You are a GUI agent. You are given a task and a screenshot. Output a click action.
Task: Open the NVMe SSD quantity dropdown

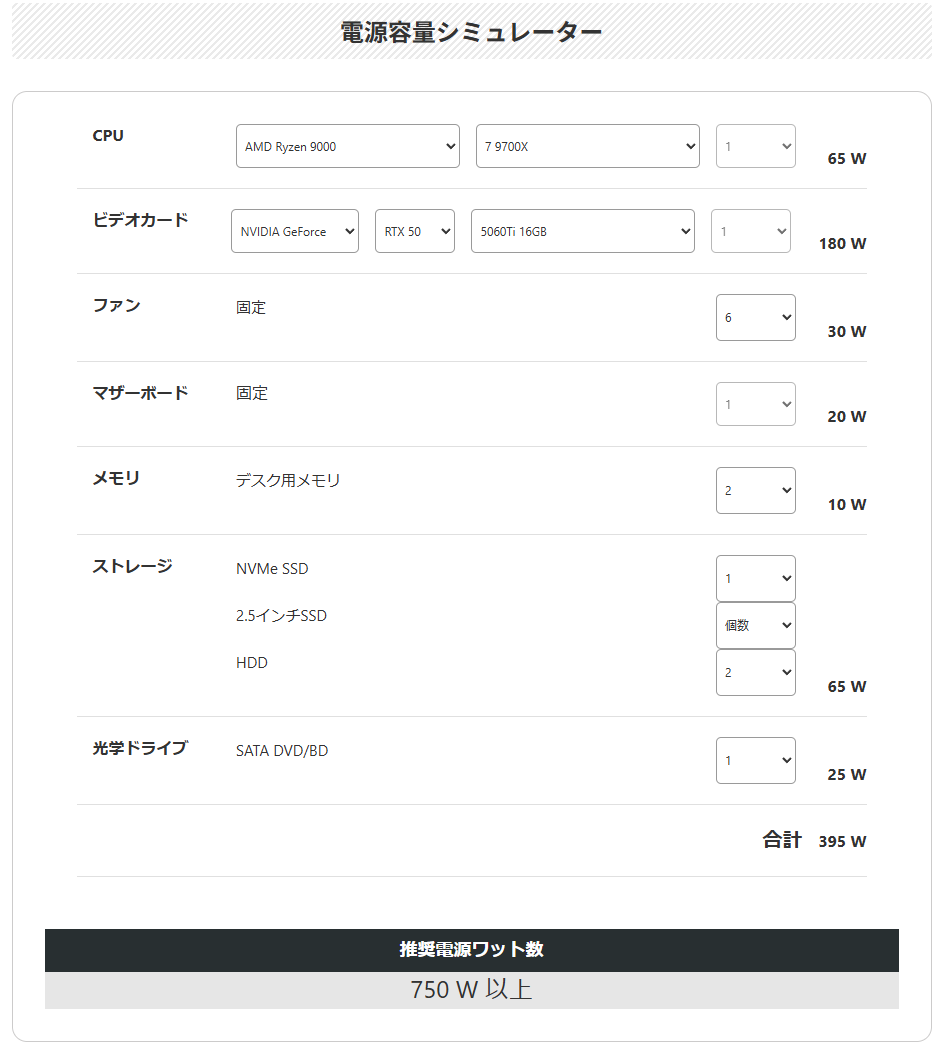pyautogui.click(x=755, y=578)
